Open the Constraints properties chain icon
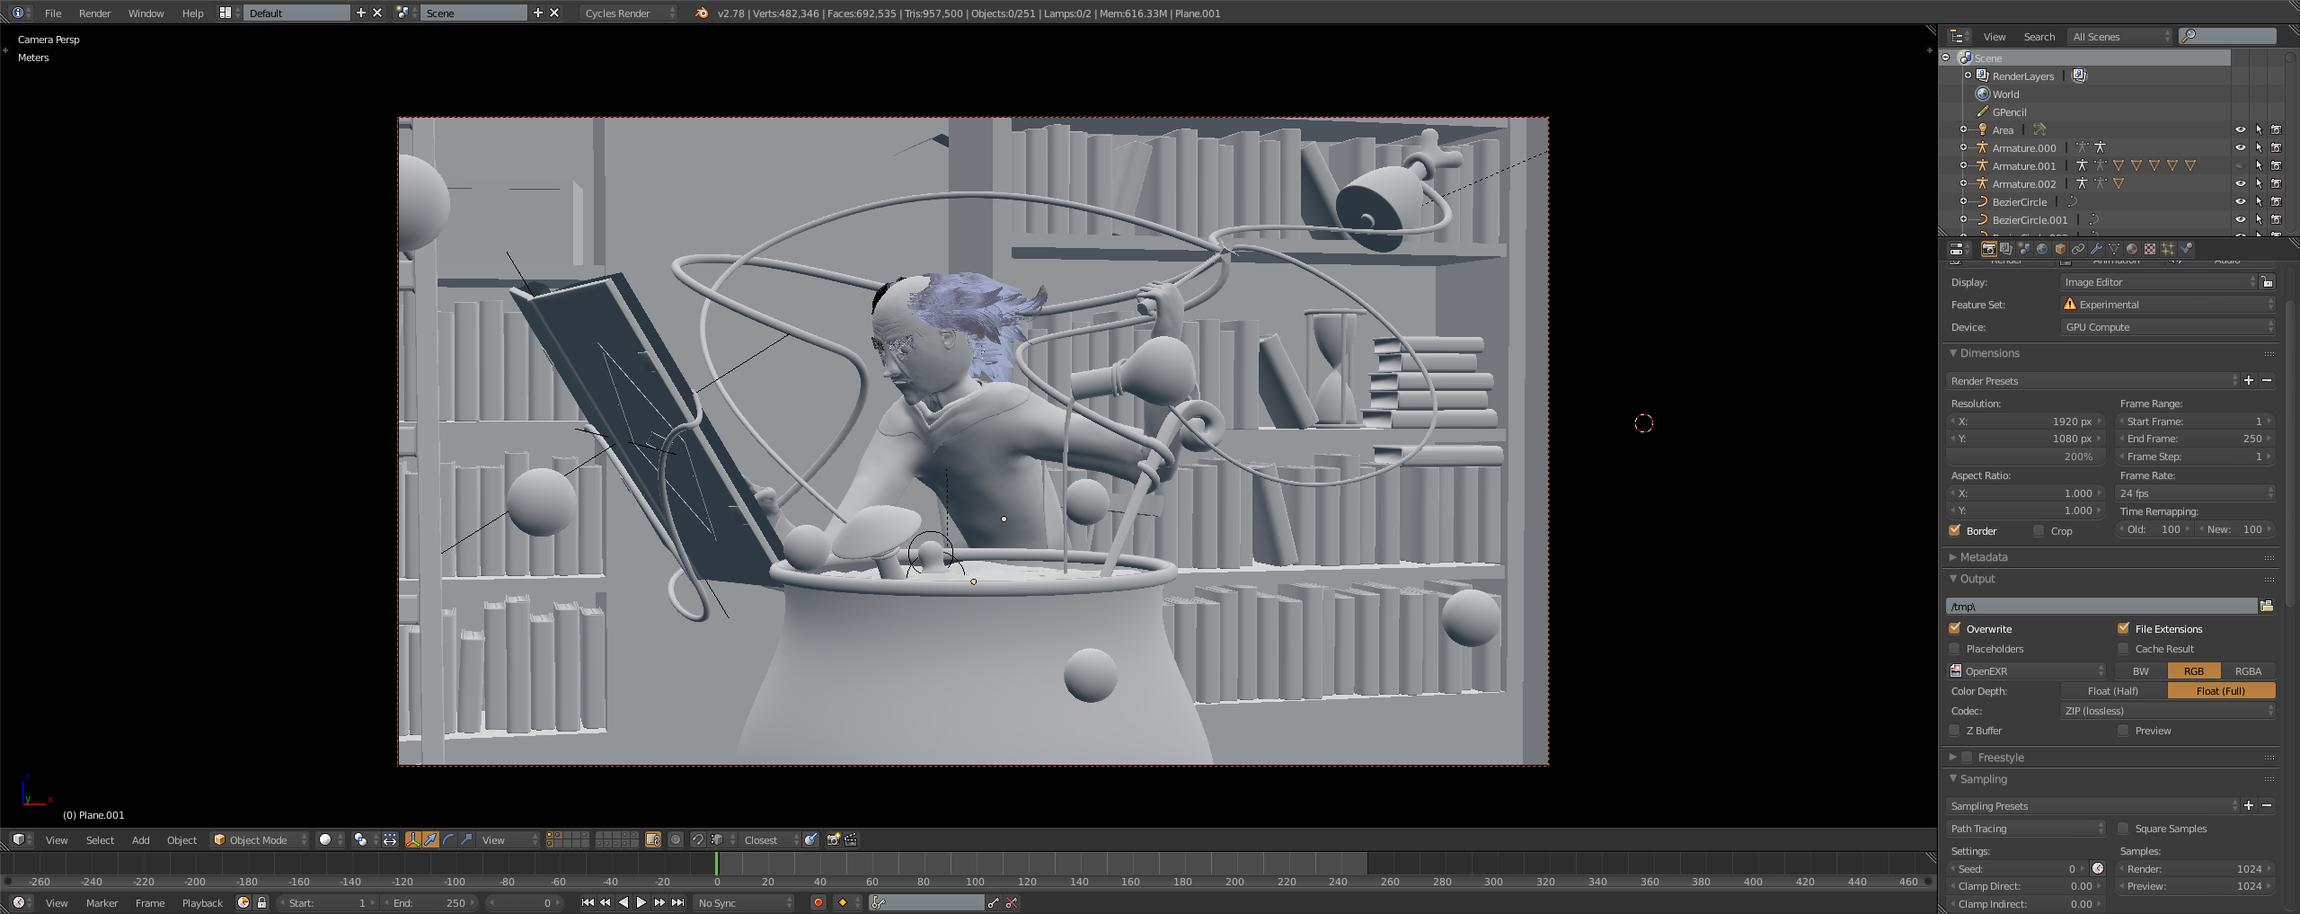 click(2078, 249)
